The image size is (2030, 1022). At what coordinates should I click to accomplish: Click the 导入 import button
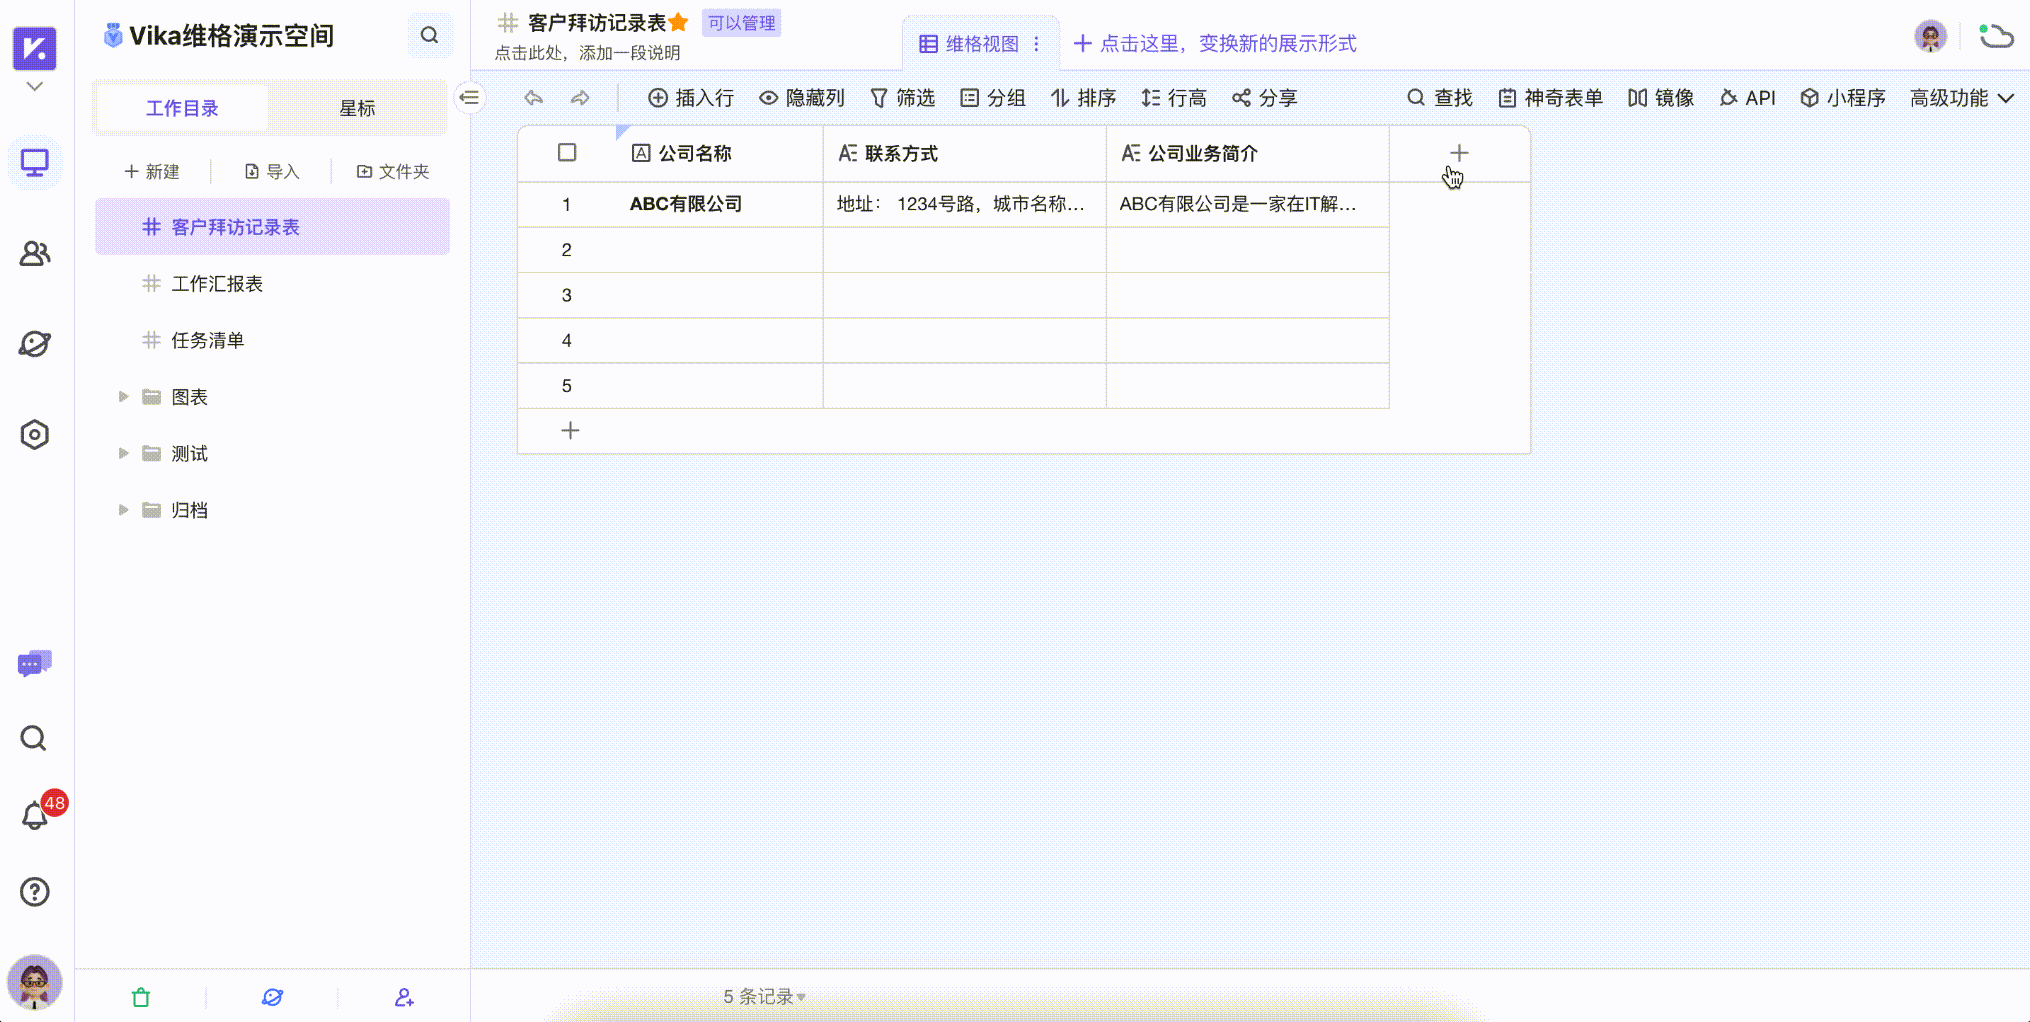(x=270, y=171)
